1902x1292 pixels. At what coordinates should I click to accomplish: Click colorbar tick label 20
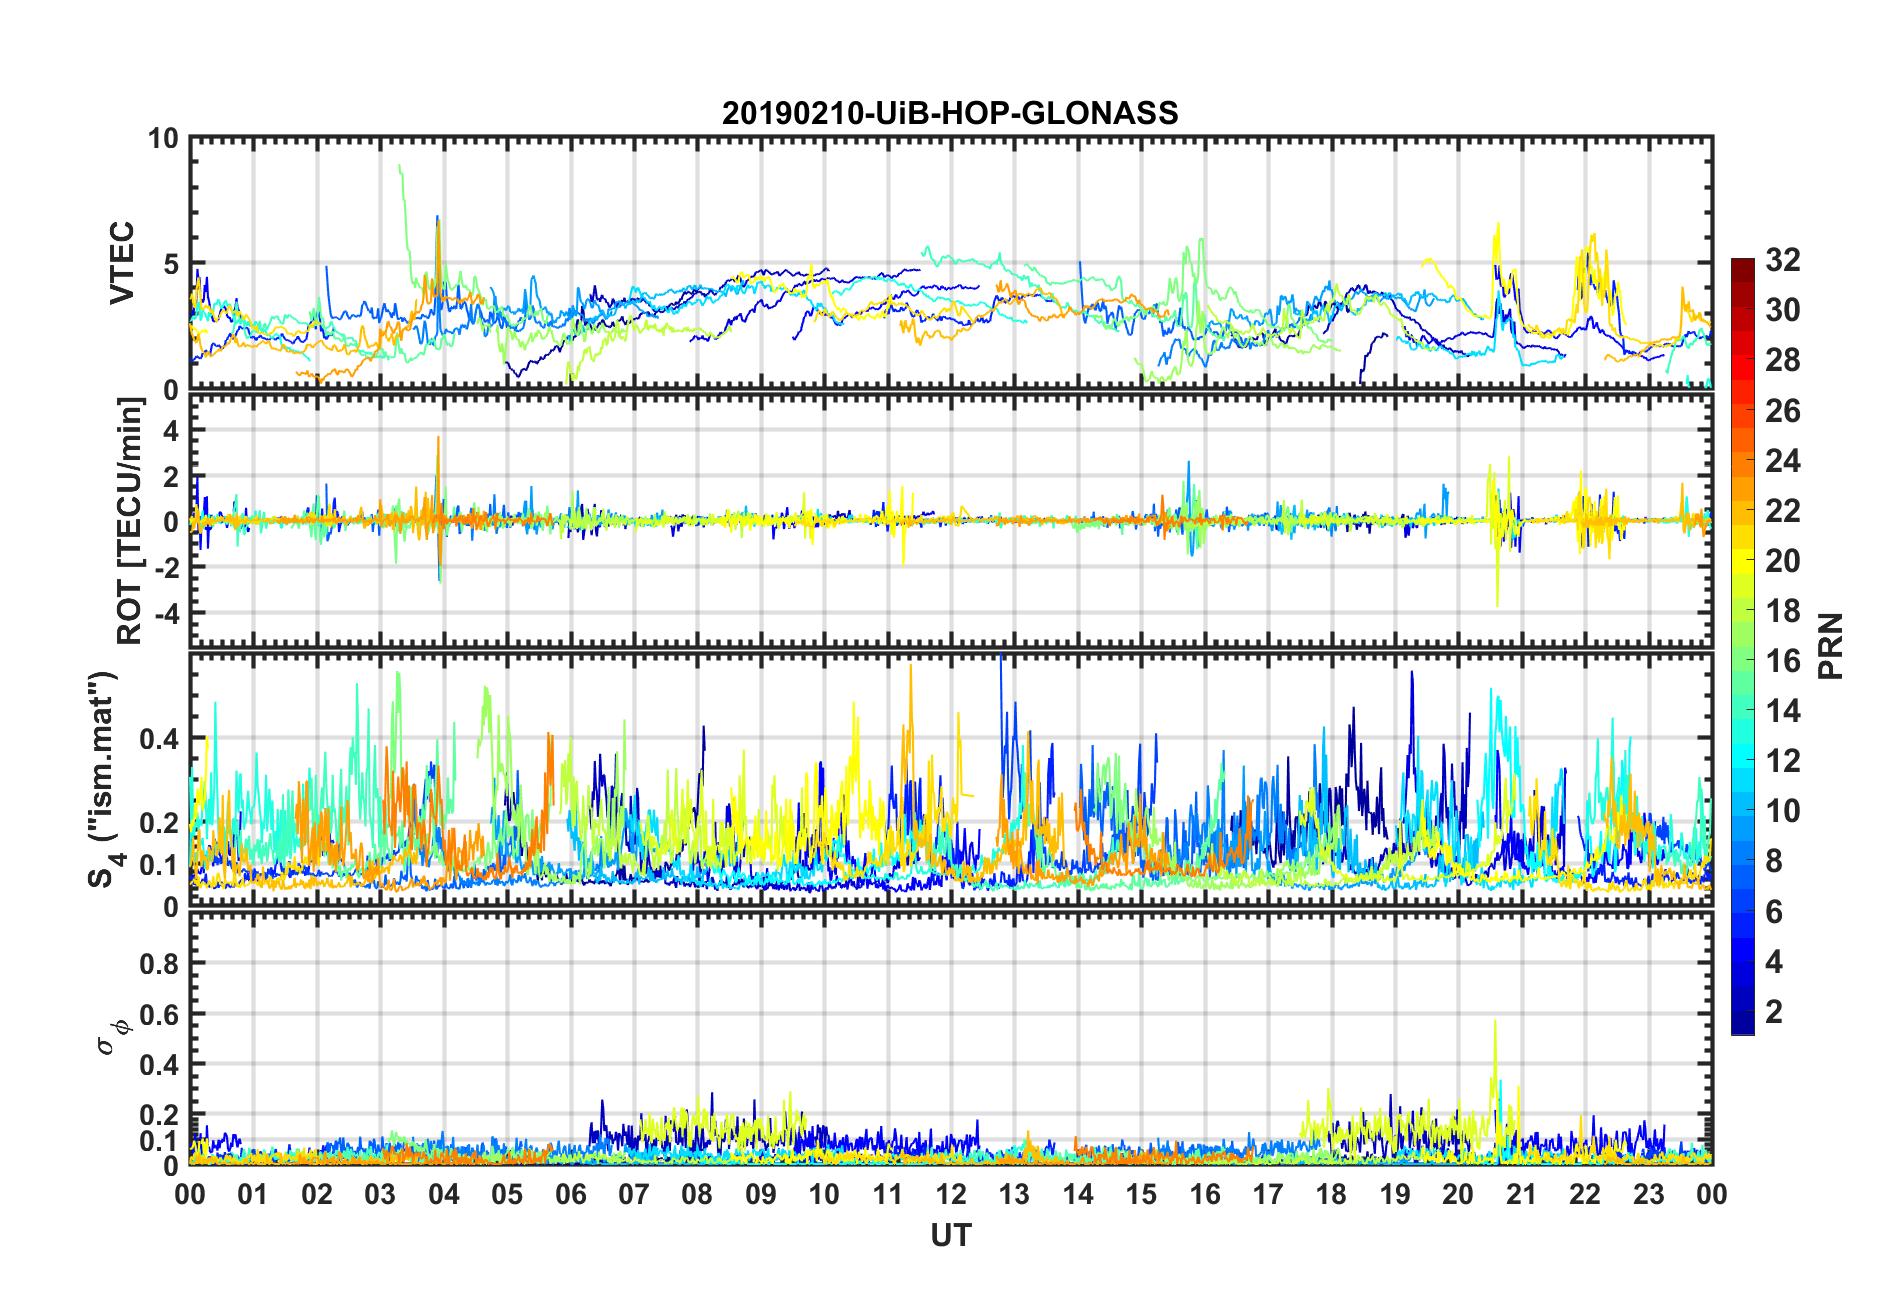click(1783, 560)
